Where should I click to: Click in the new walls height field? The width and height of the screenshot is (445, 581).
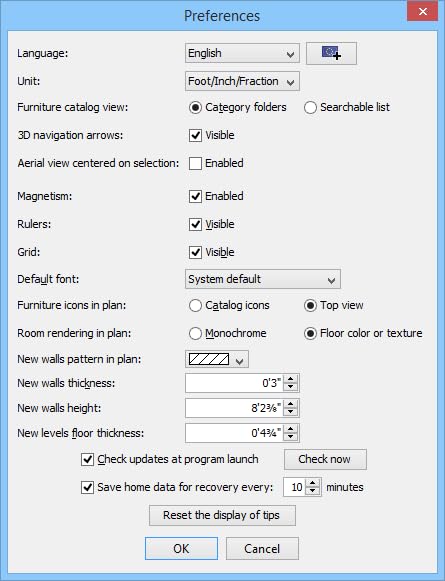pos(235,408)
